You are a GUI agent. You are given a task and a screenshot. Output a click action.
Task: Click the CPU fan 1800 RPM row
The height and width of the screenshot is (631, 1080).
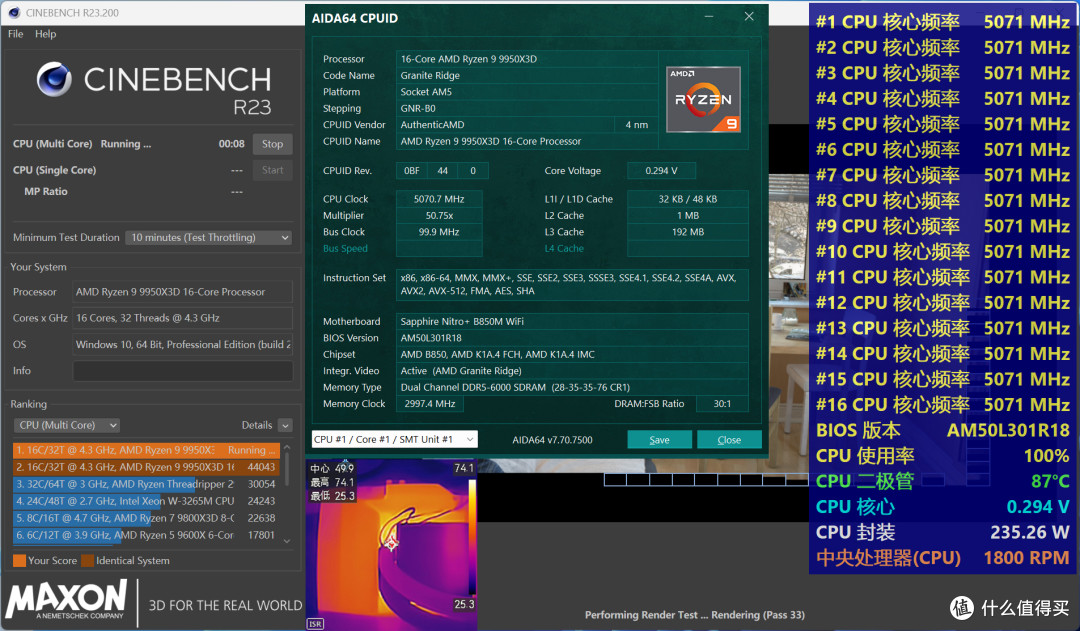click(942, 557)
